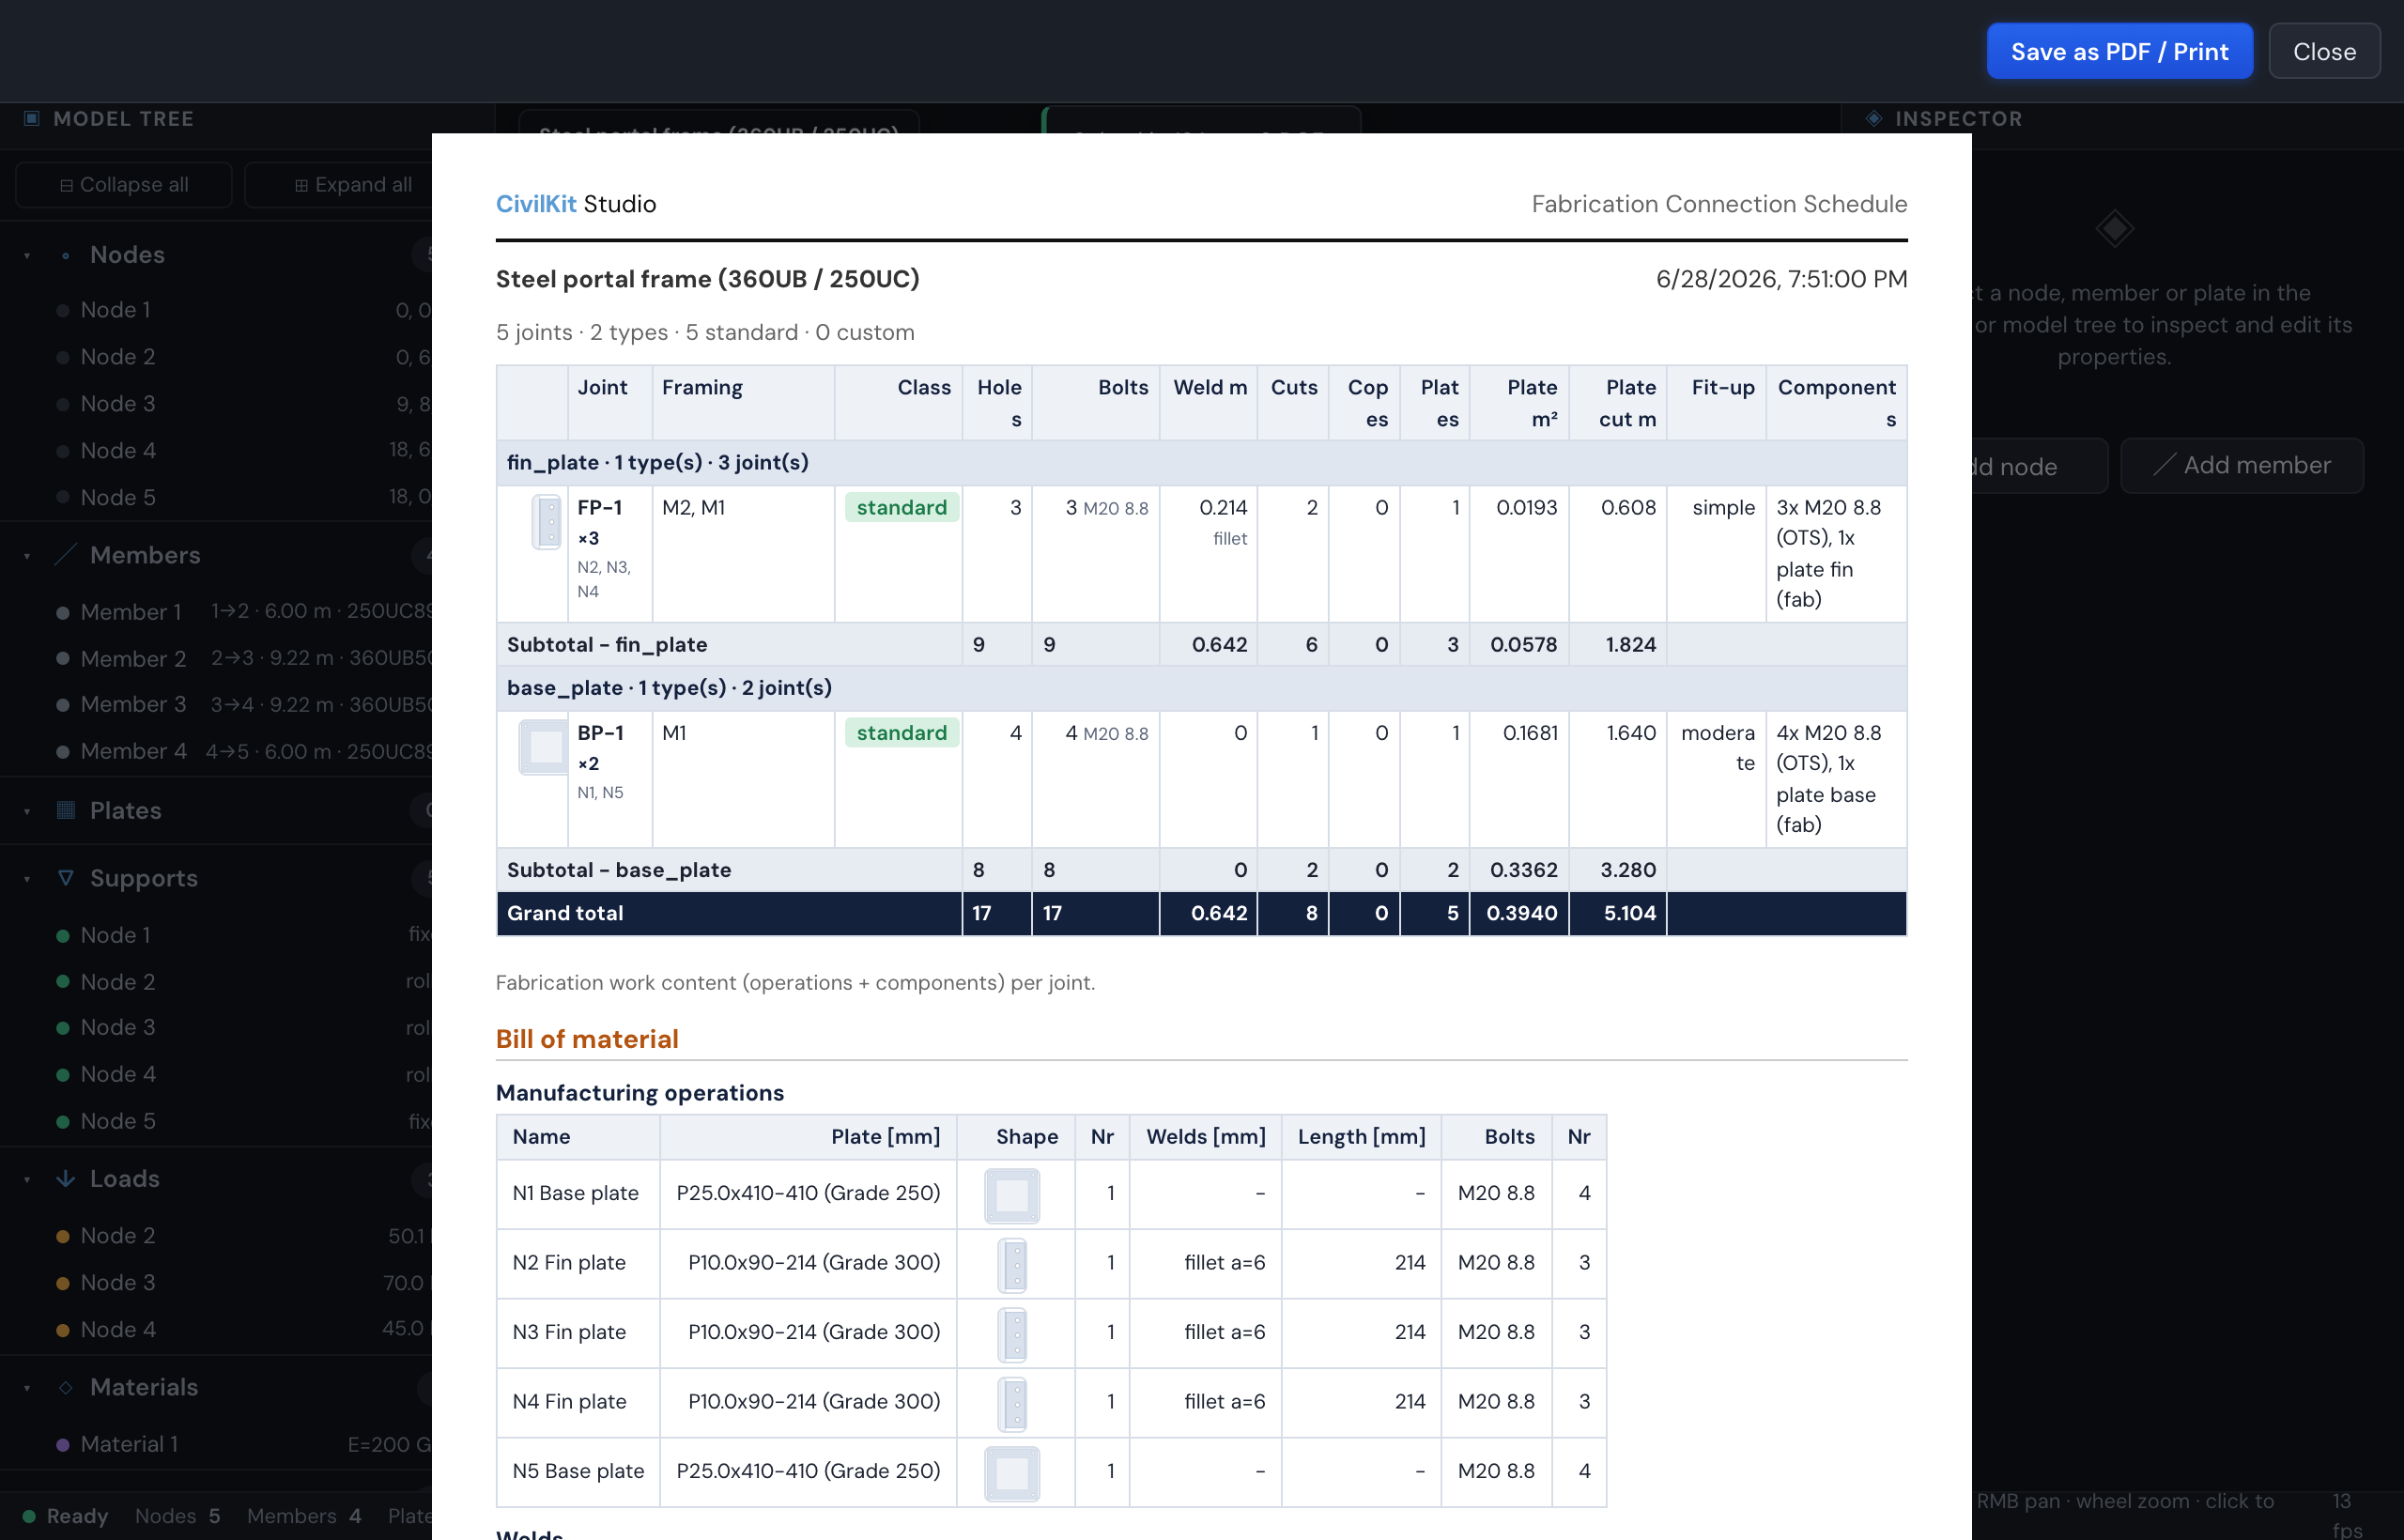Screen dimensions: 2404x1540
Task: Select Node 3 under Nodes
Action: [x=216, y=404]
